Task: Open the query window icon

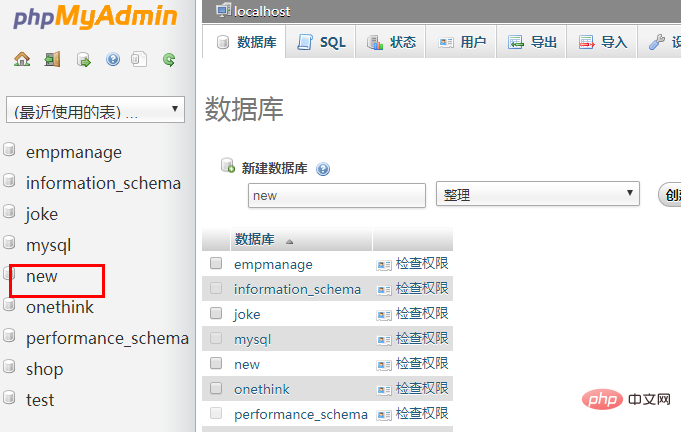Action: coord(83,59)
